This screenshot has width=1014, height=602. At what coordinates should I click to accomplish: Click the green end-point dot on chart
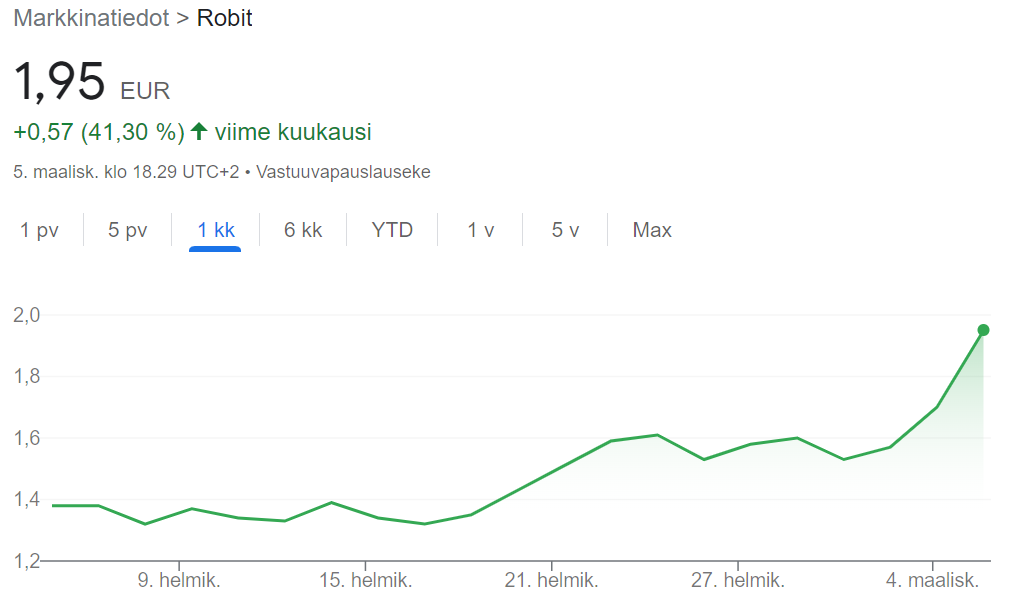(983, 330)
